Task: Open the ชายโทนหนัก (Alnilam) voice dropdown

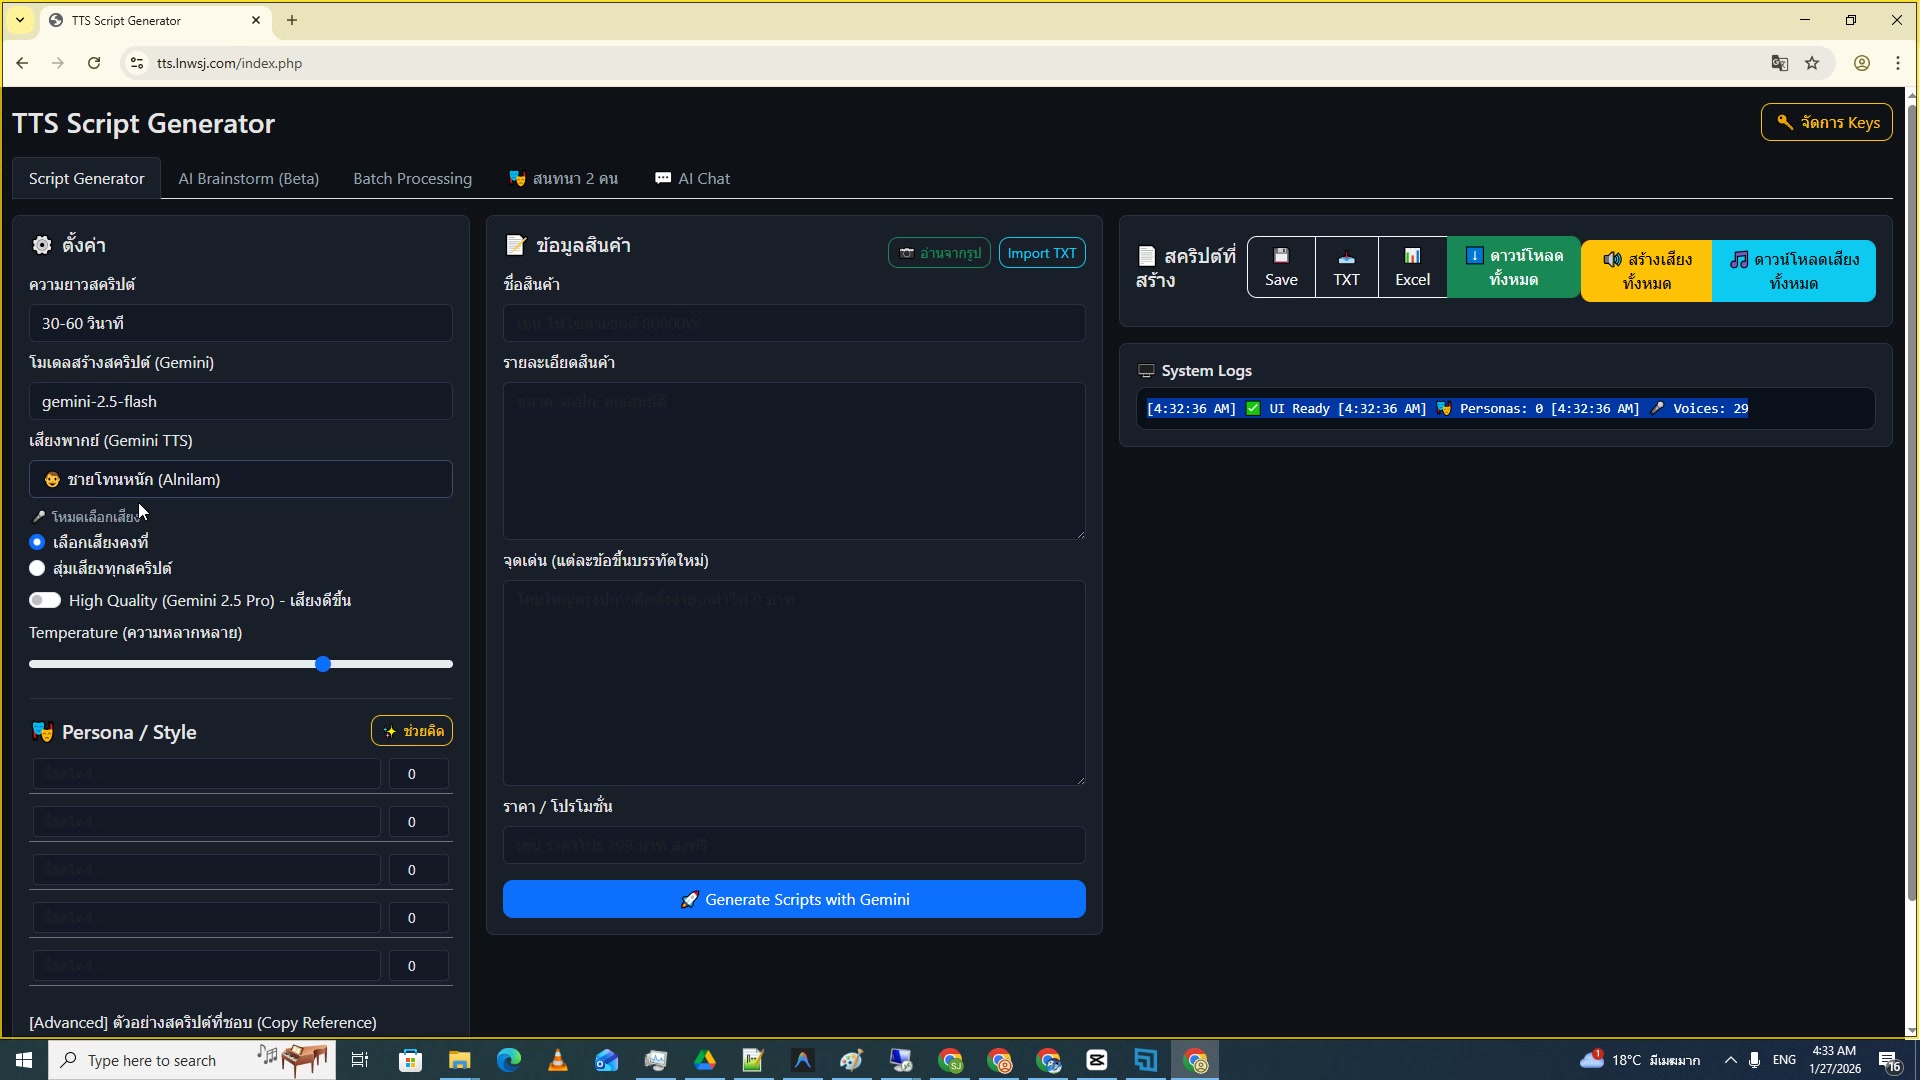Action: [240, 478]
